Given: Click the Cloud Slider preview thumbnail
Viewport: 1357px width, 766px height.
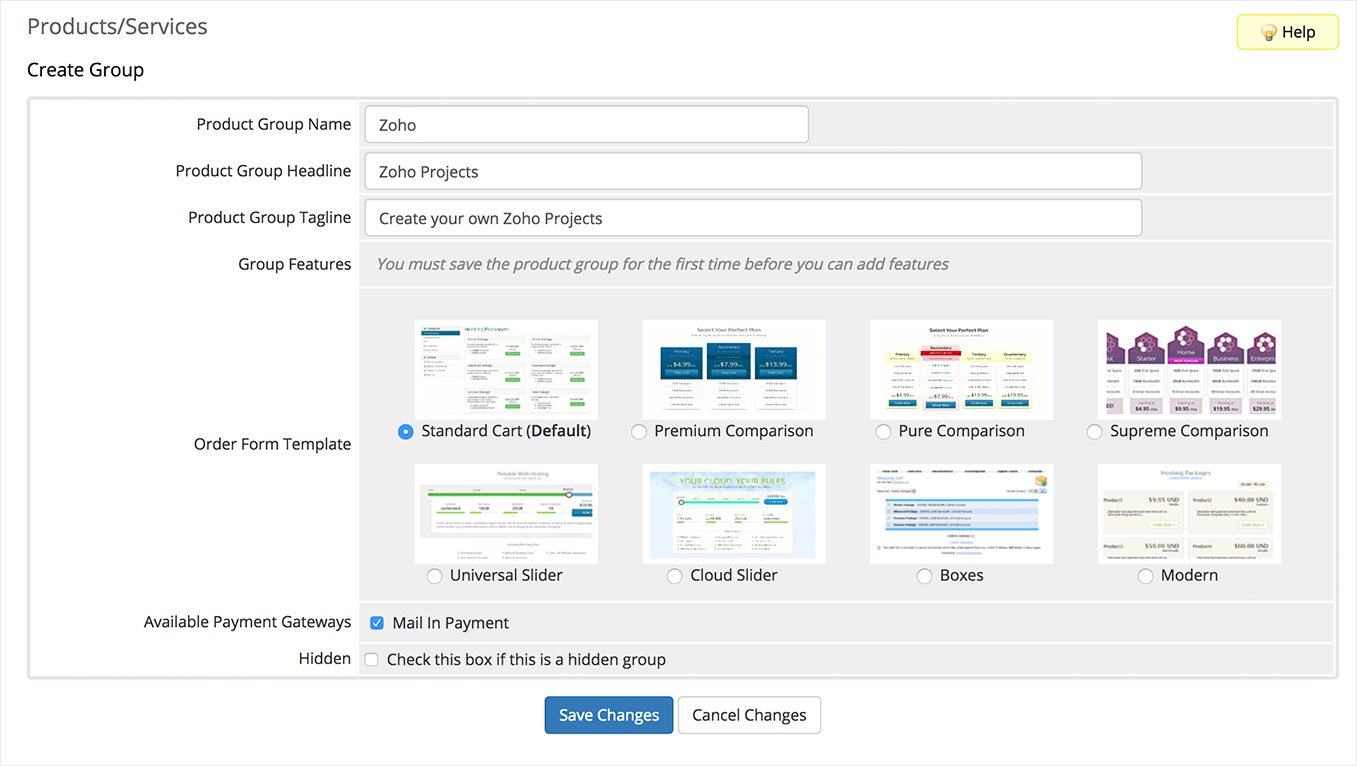Looking at the screenshot, I should point(734,513).
